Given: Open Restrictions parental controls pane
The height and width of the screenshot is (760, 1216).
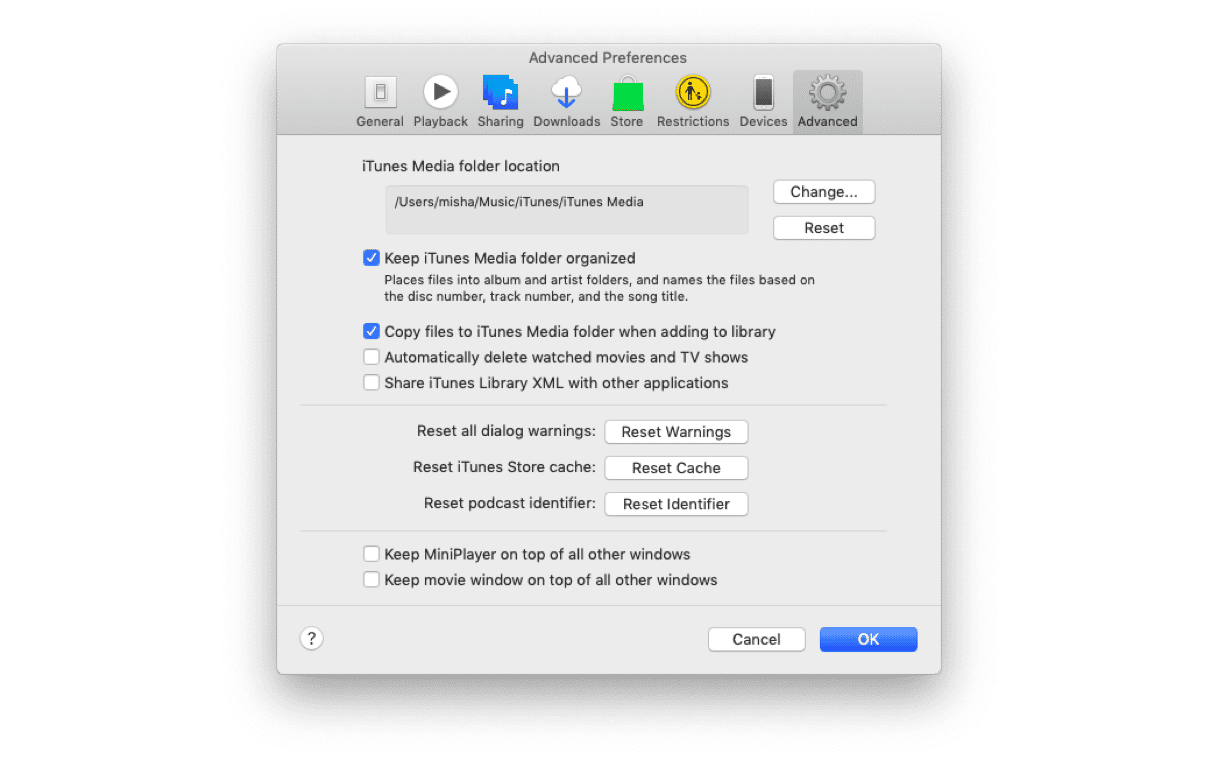Looking at the screenshot, I should click(x=693, y=102).
